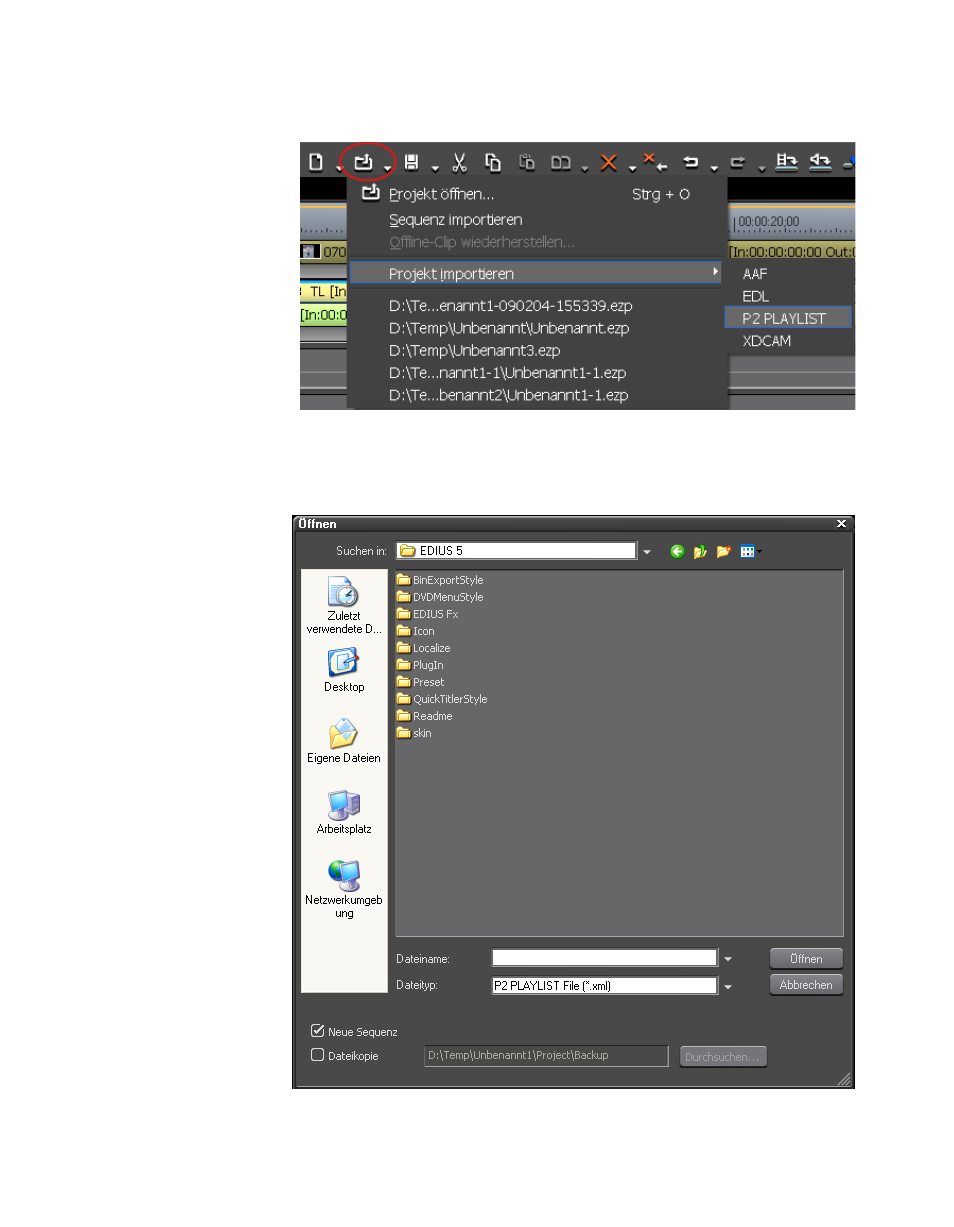Click the Save Project floppy icon
Image resolution: width=954 pixels, height=1227 pixels.
pos(411,162)
